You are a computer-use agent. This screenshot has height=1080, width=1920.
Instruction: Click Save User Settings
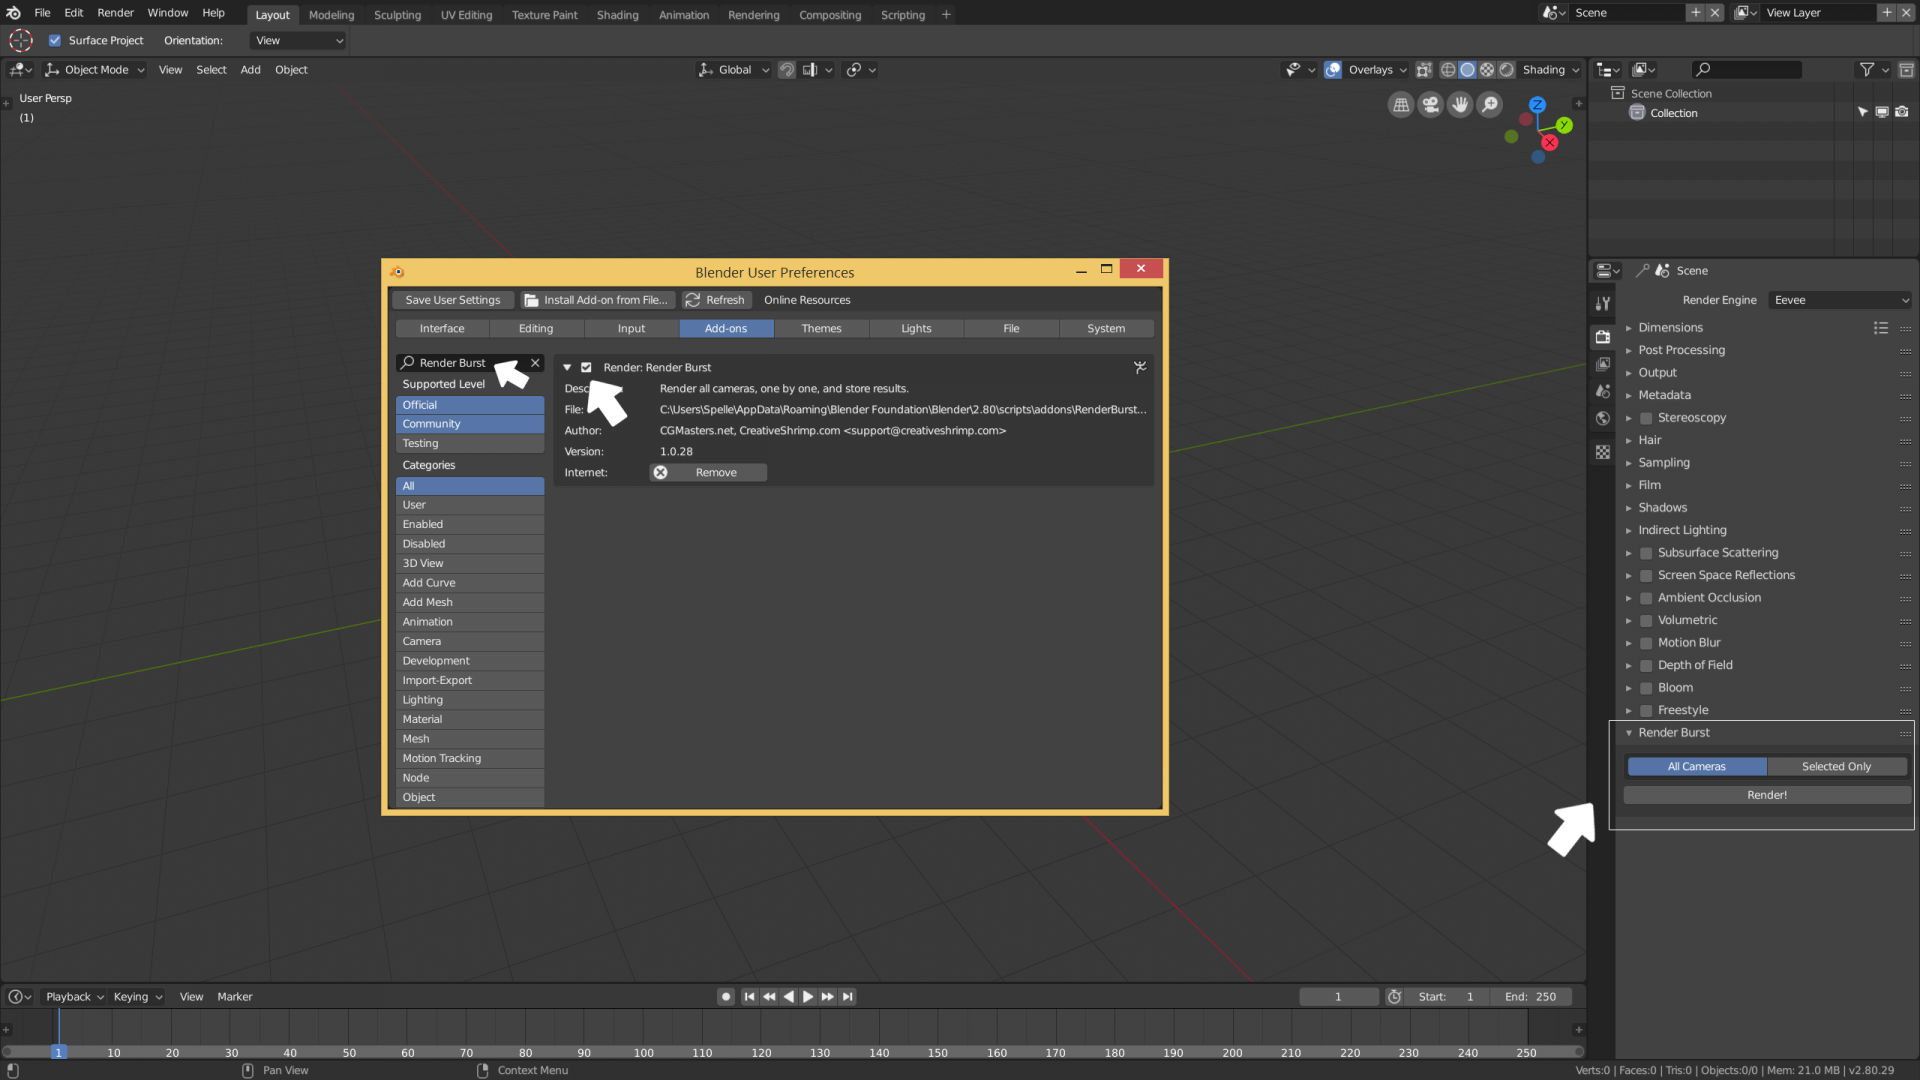[x=452, y=299]
